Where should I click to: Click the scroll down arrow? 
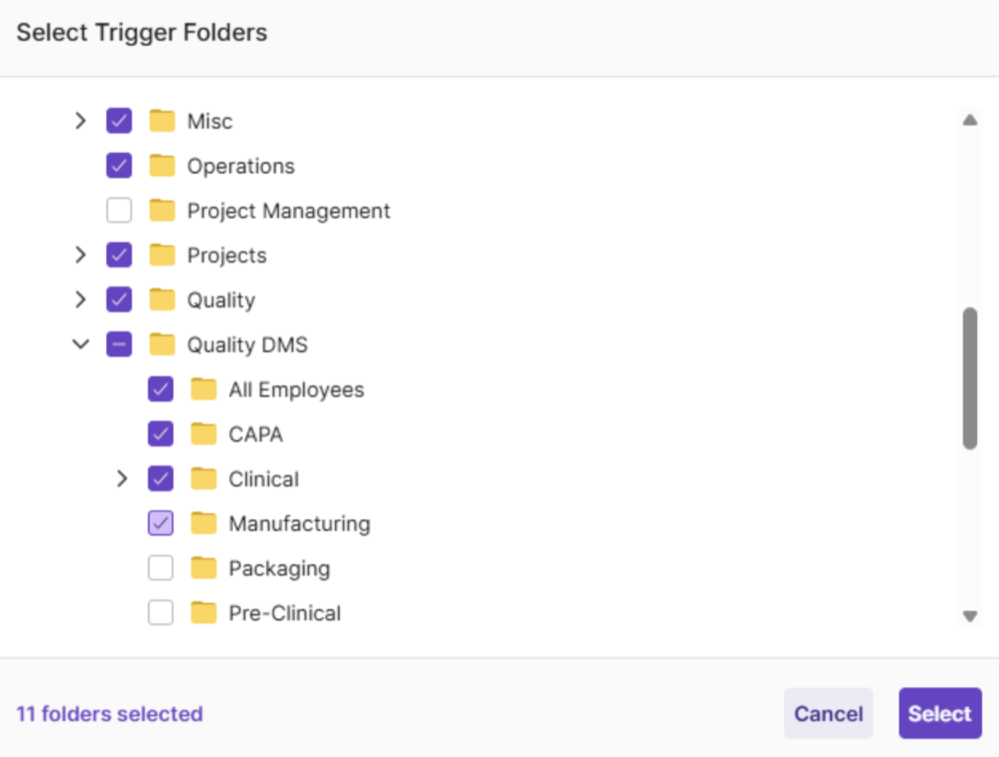pyautogui.click(x=969, y=617)
